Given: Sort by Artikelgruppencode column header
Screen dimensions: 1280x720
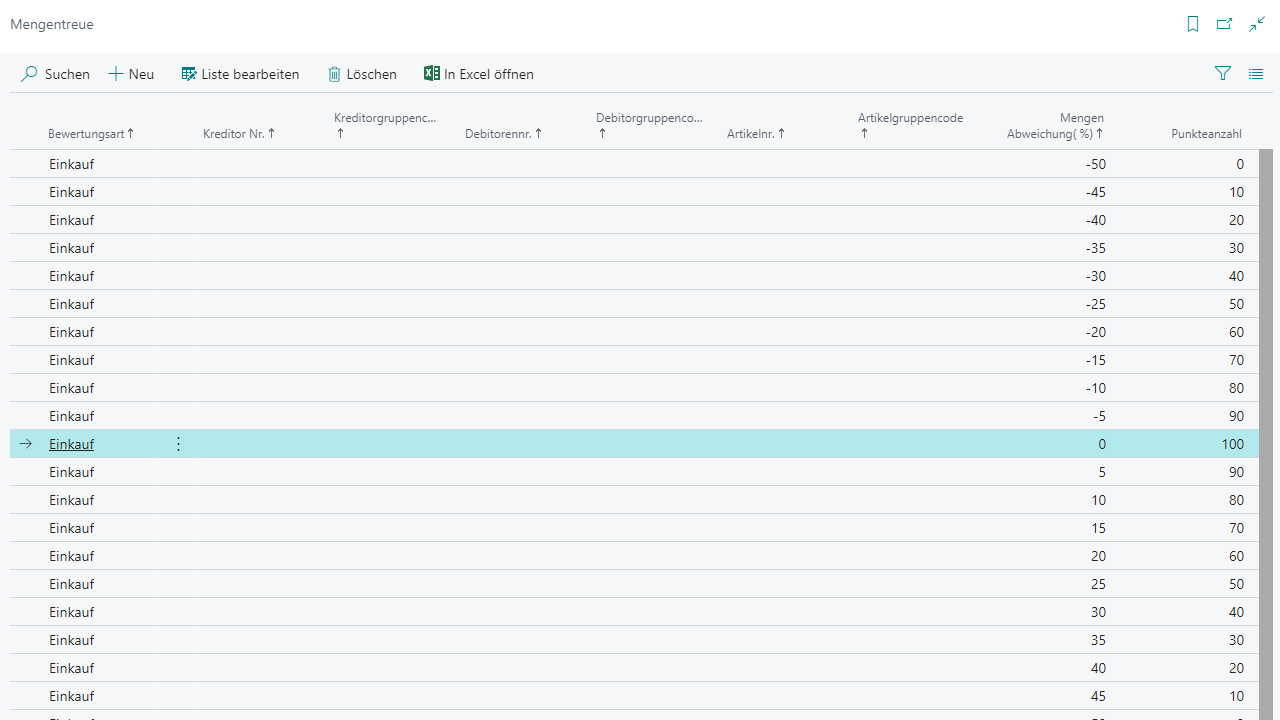Looking at the screenshot, I should pyautogui.click(x=910, y=125).
